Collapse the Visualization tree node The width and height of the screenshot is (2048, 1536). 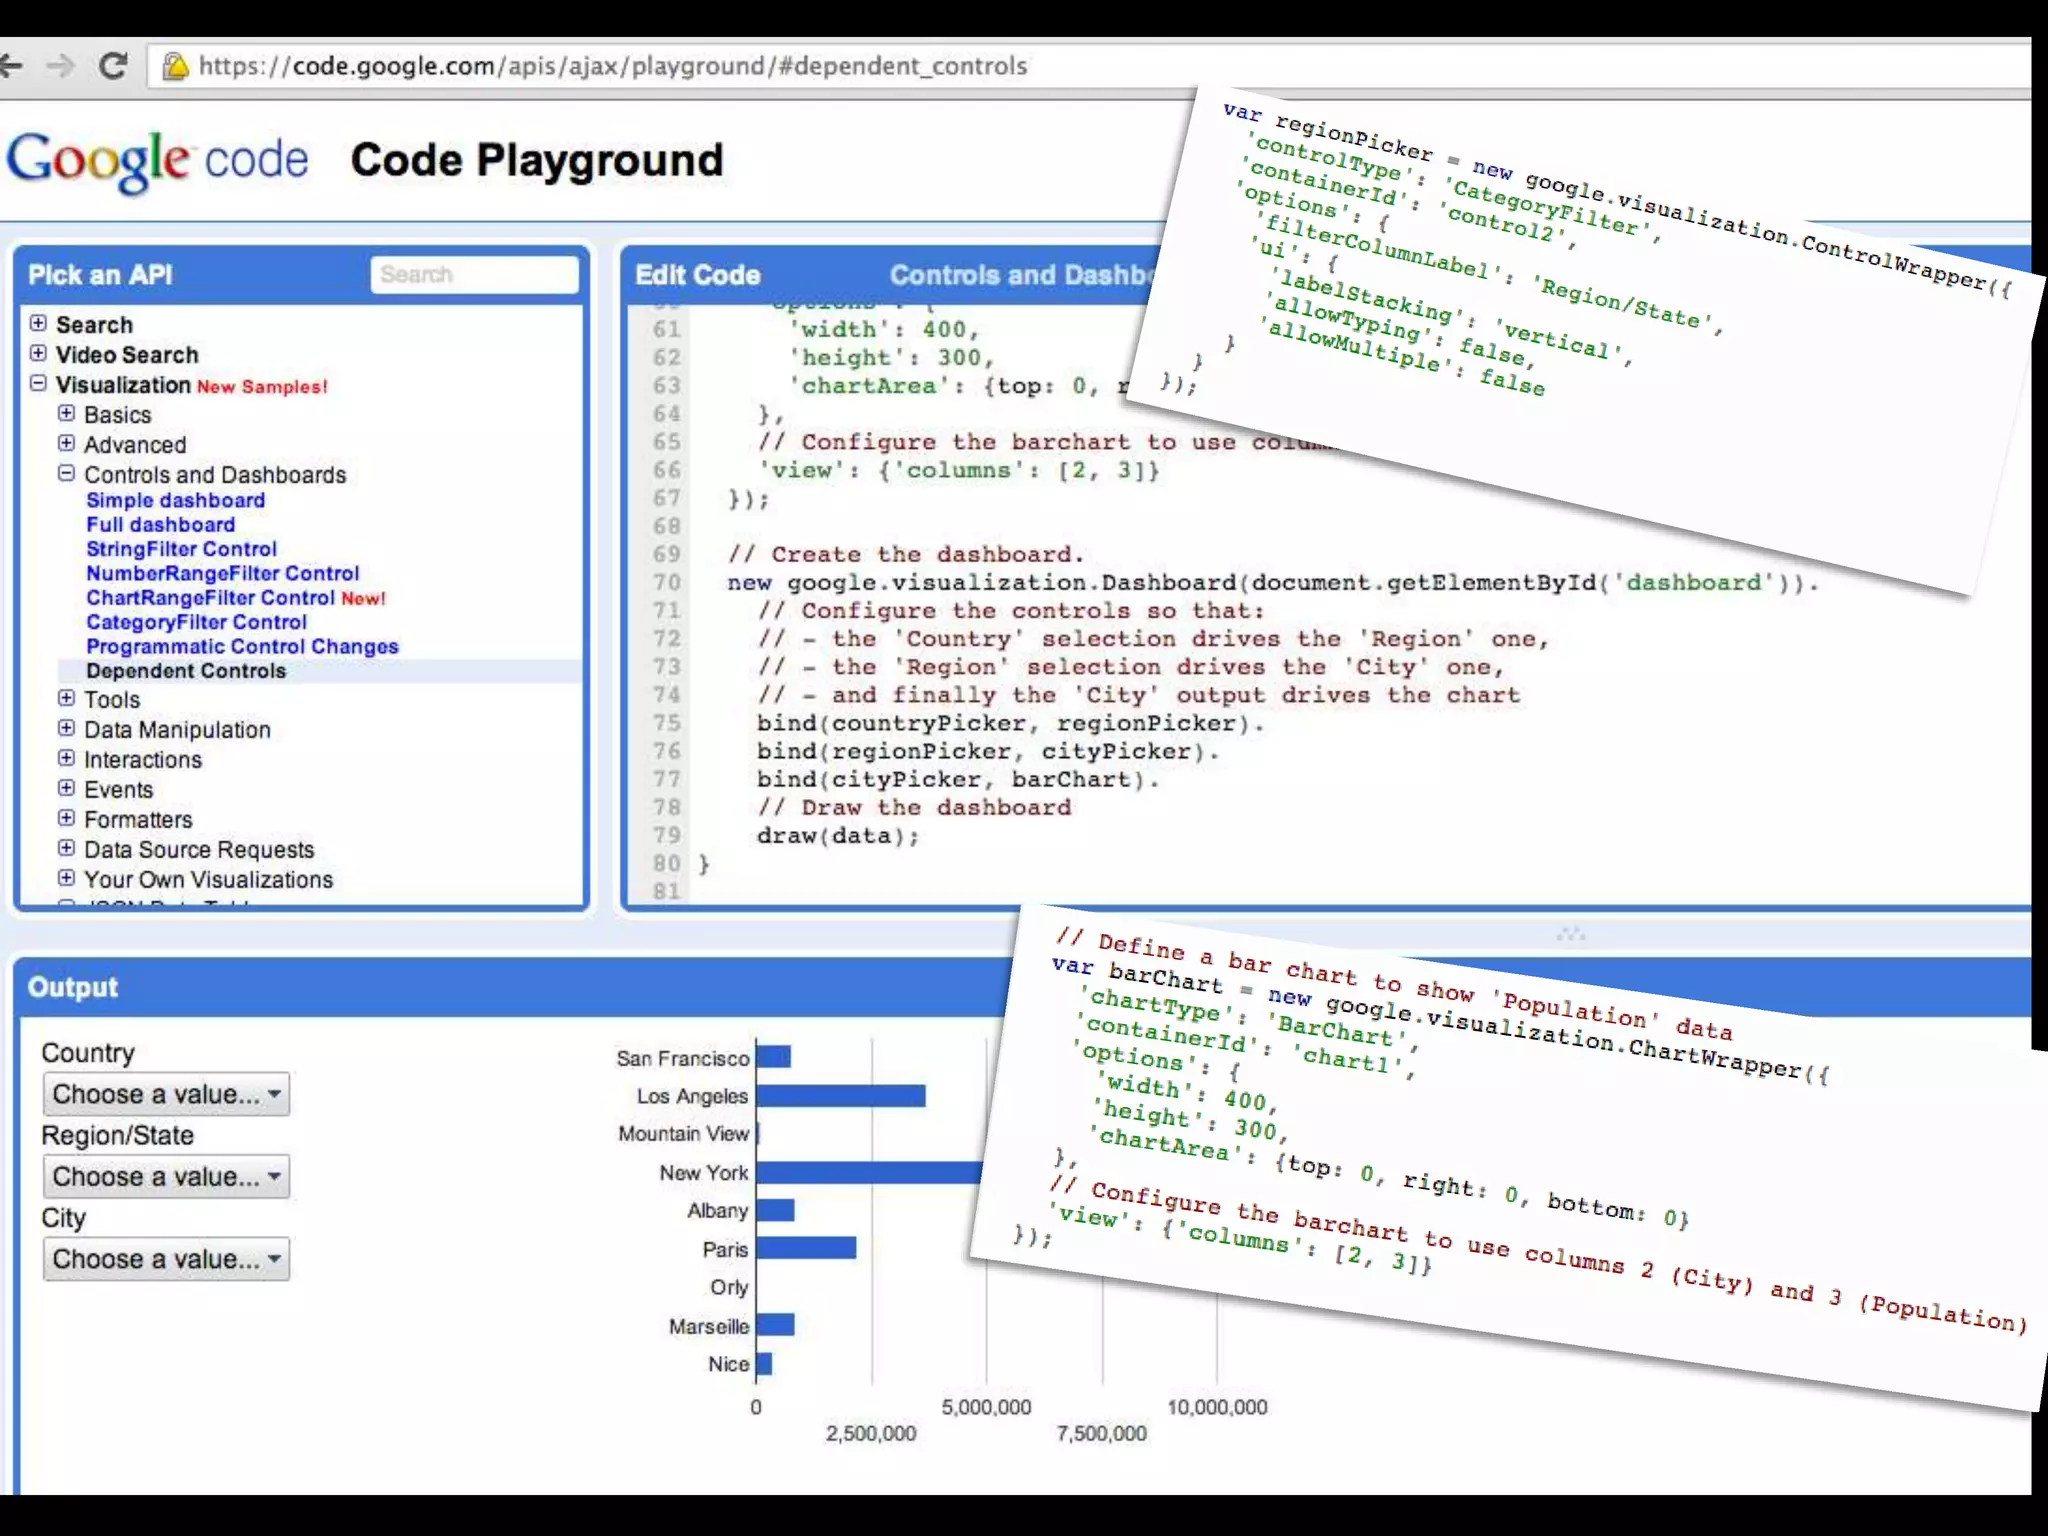(x=38, y=383)
